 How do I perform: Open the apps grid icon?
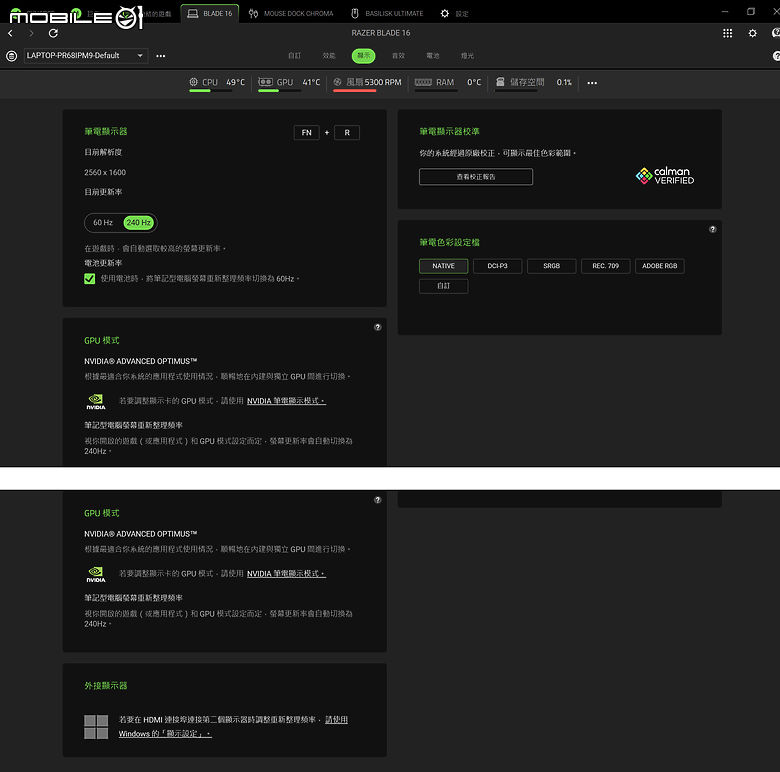[727, 33]
